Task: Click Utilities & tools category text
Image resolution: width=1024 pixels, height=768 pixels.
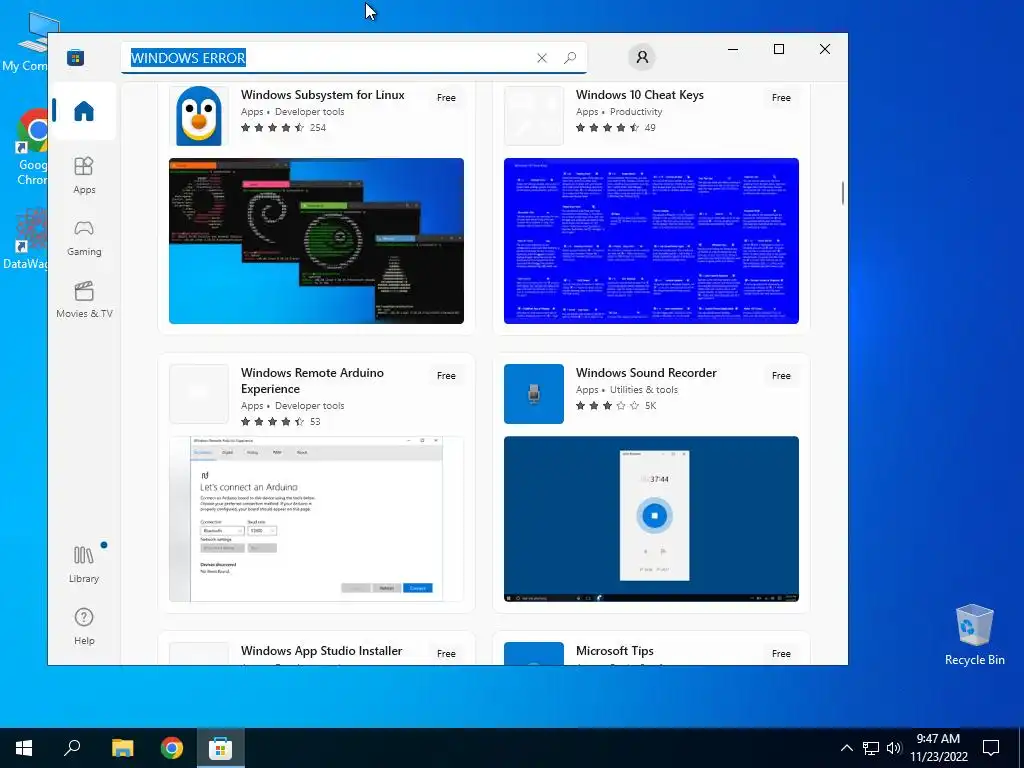Action: [643, 390]
